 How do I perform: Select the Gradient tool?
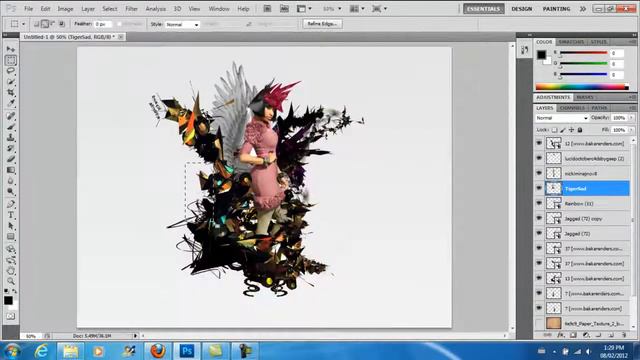coord(11,170)
